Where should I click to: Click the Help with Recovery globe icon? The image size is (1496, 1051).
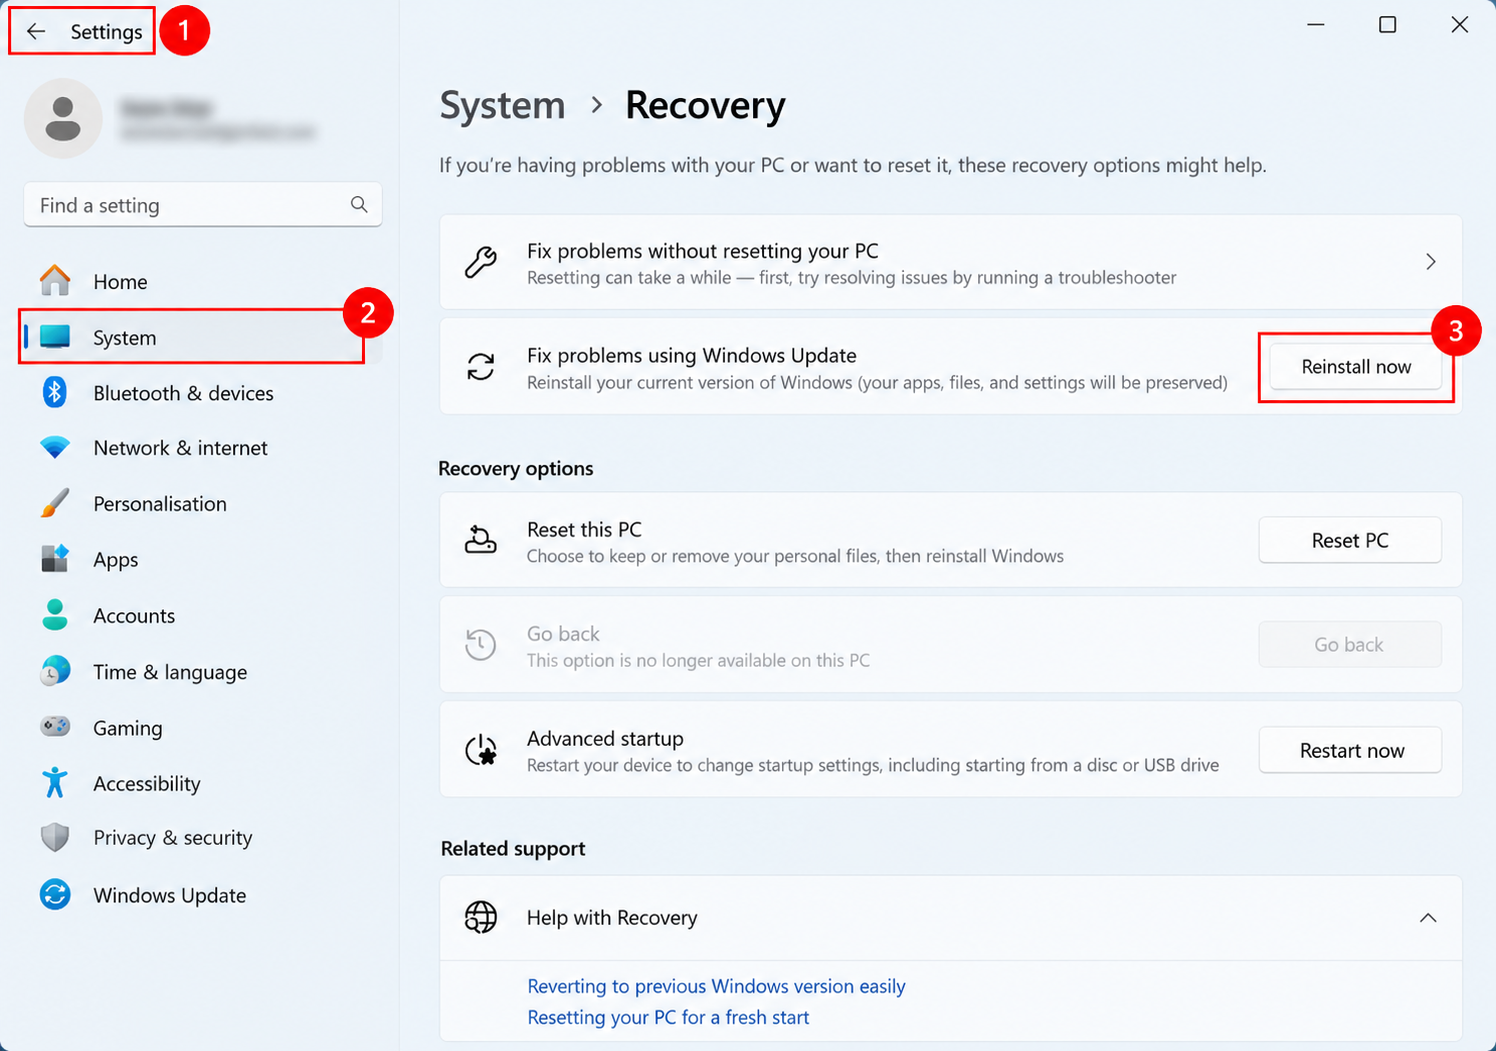(x=481, y=917)
